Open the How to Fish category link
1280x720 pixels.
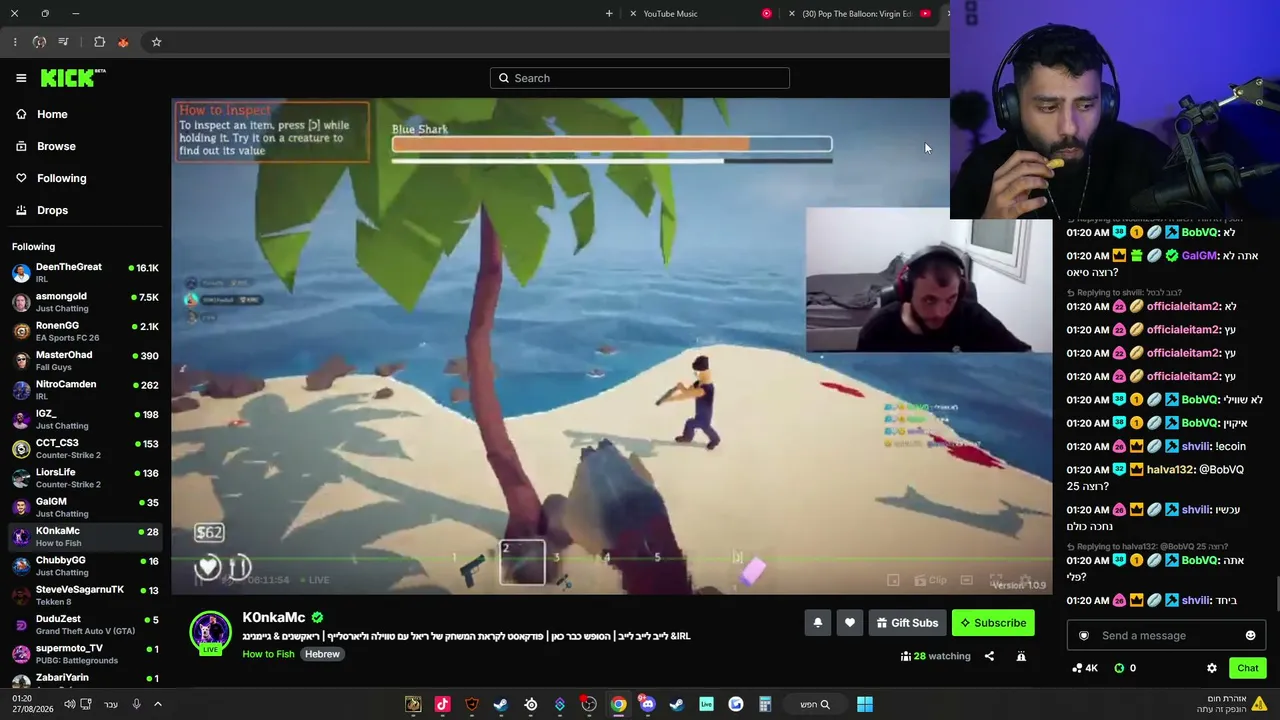coord(268,654)
